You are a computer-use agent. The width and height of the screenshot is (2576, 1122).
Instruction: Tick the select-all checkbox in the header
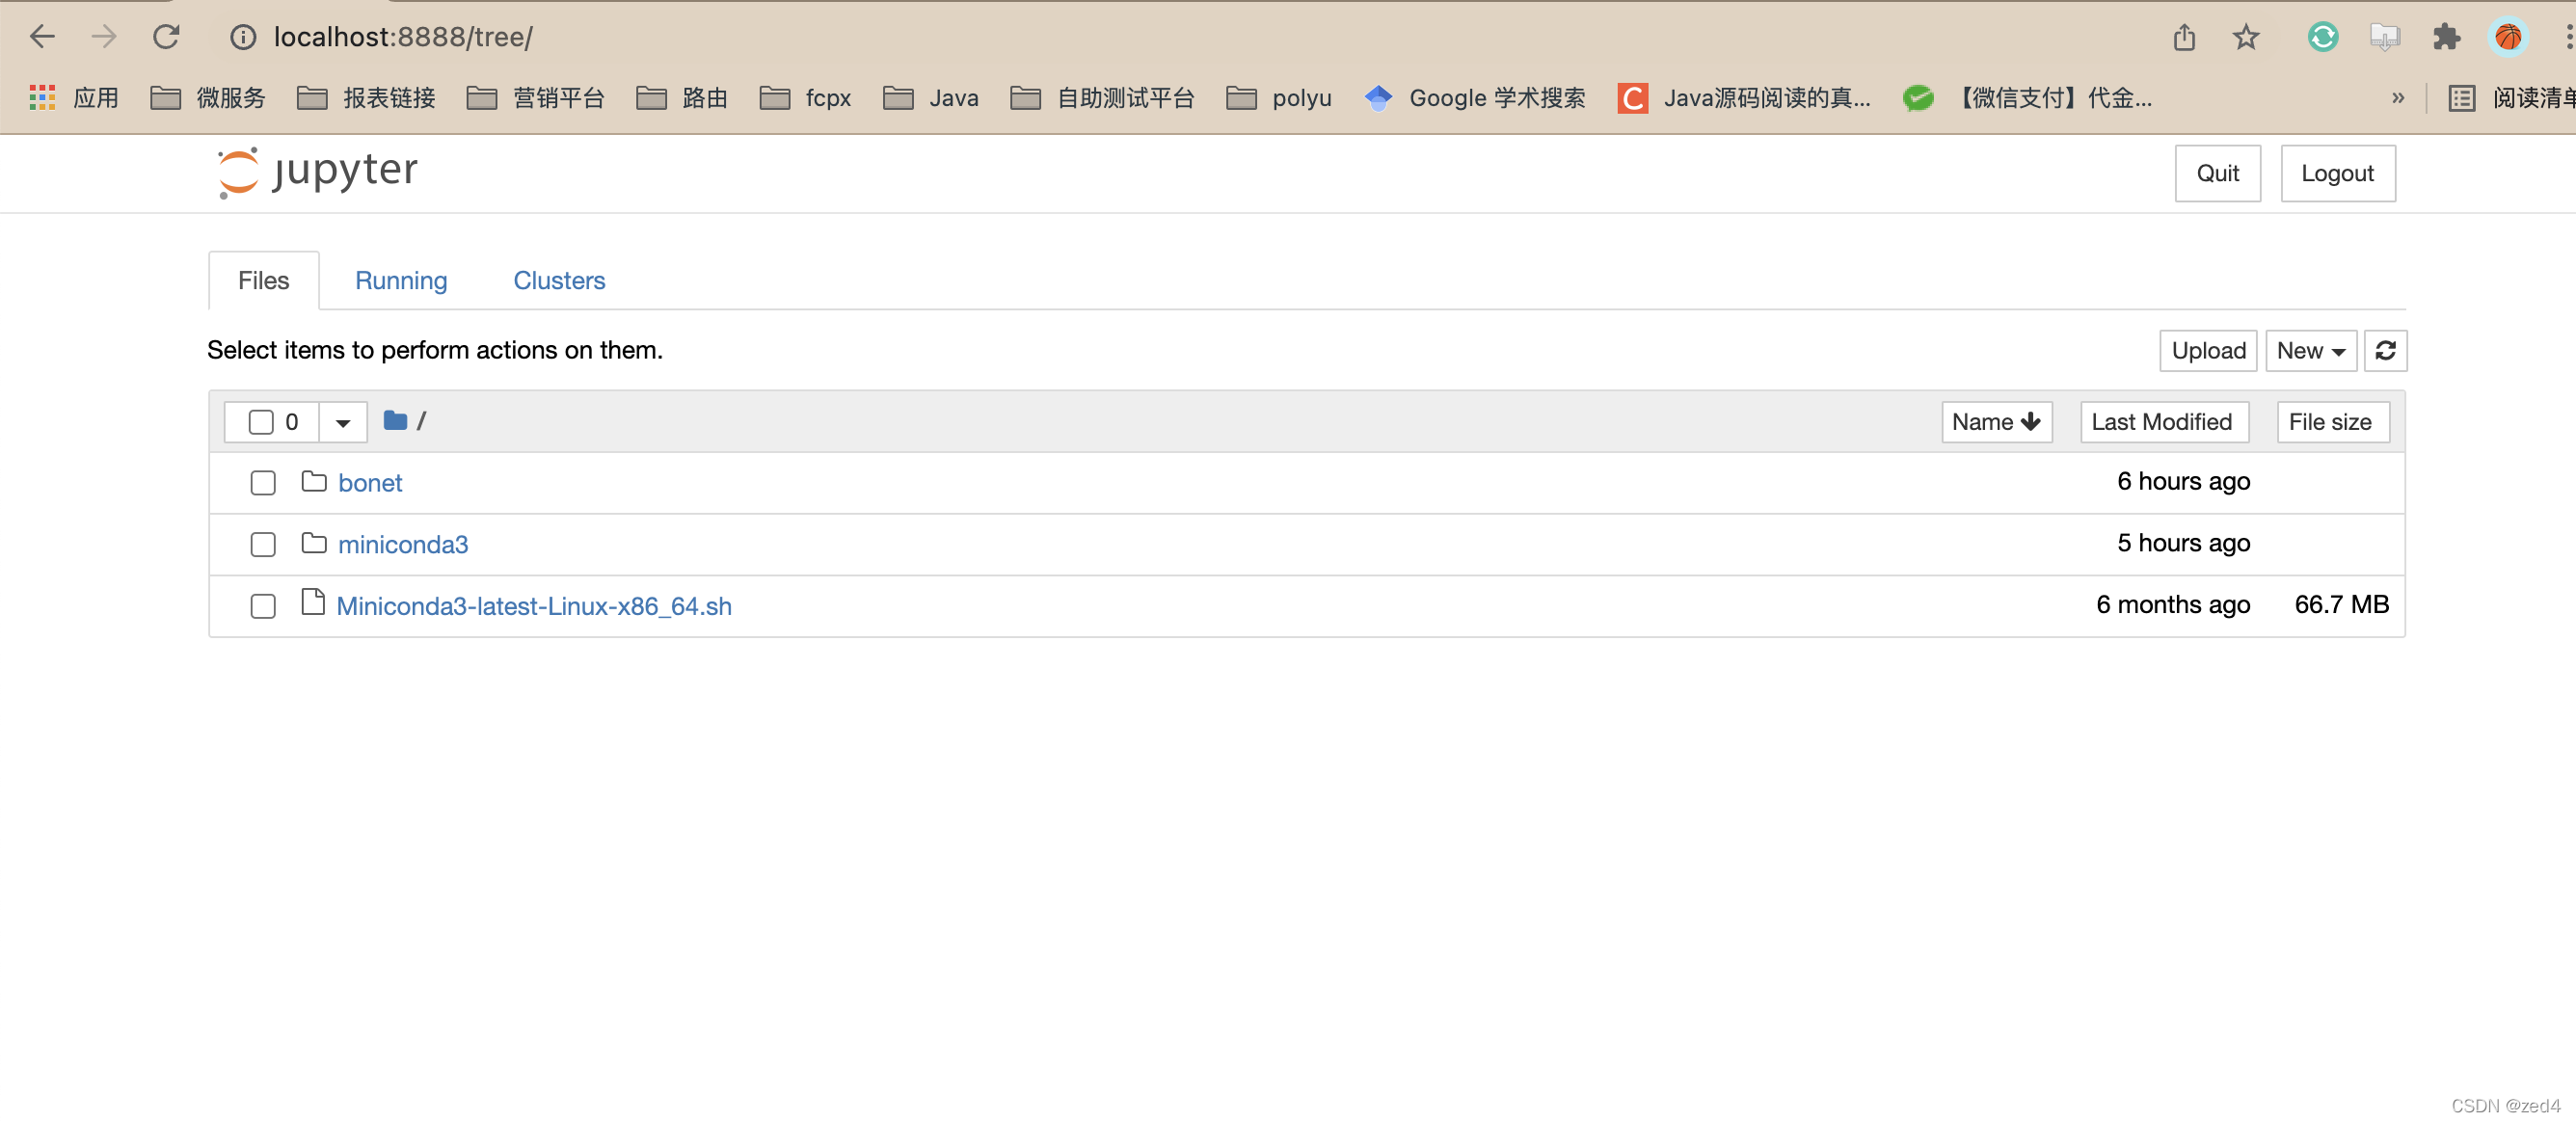[x=261, y=422]
